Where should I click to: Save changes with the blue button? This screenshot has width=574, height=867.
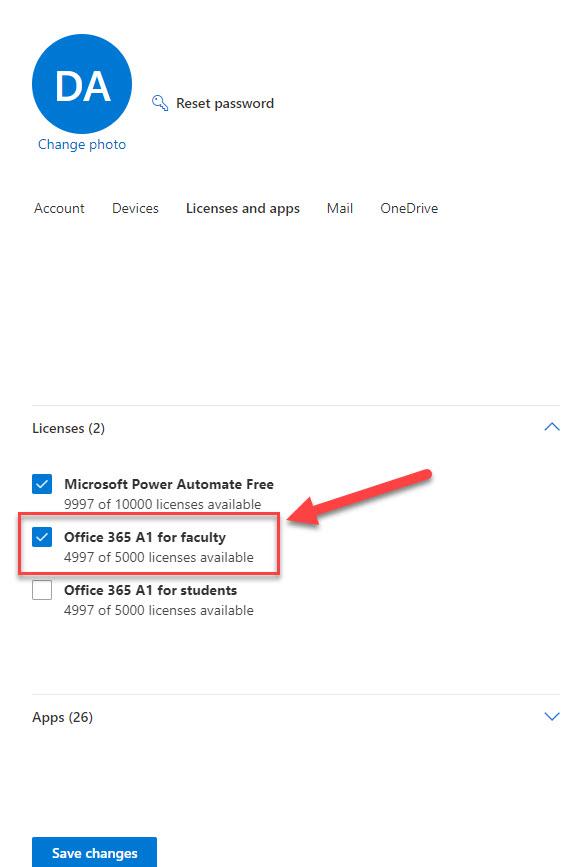pos(95,853)
